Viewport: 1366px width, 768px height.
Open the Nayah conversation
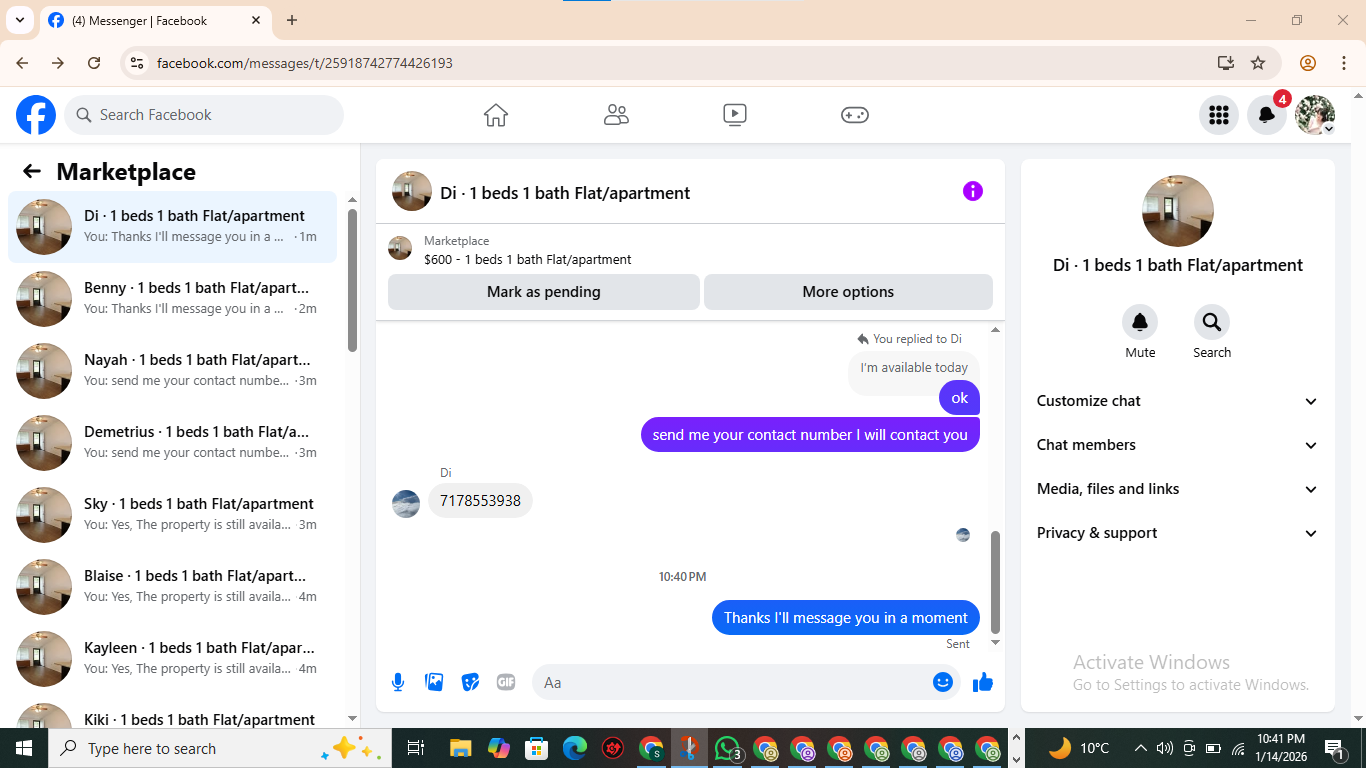click(173, 371)
